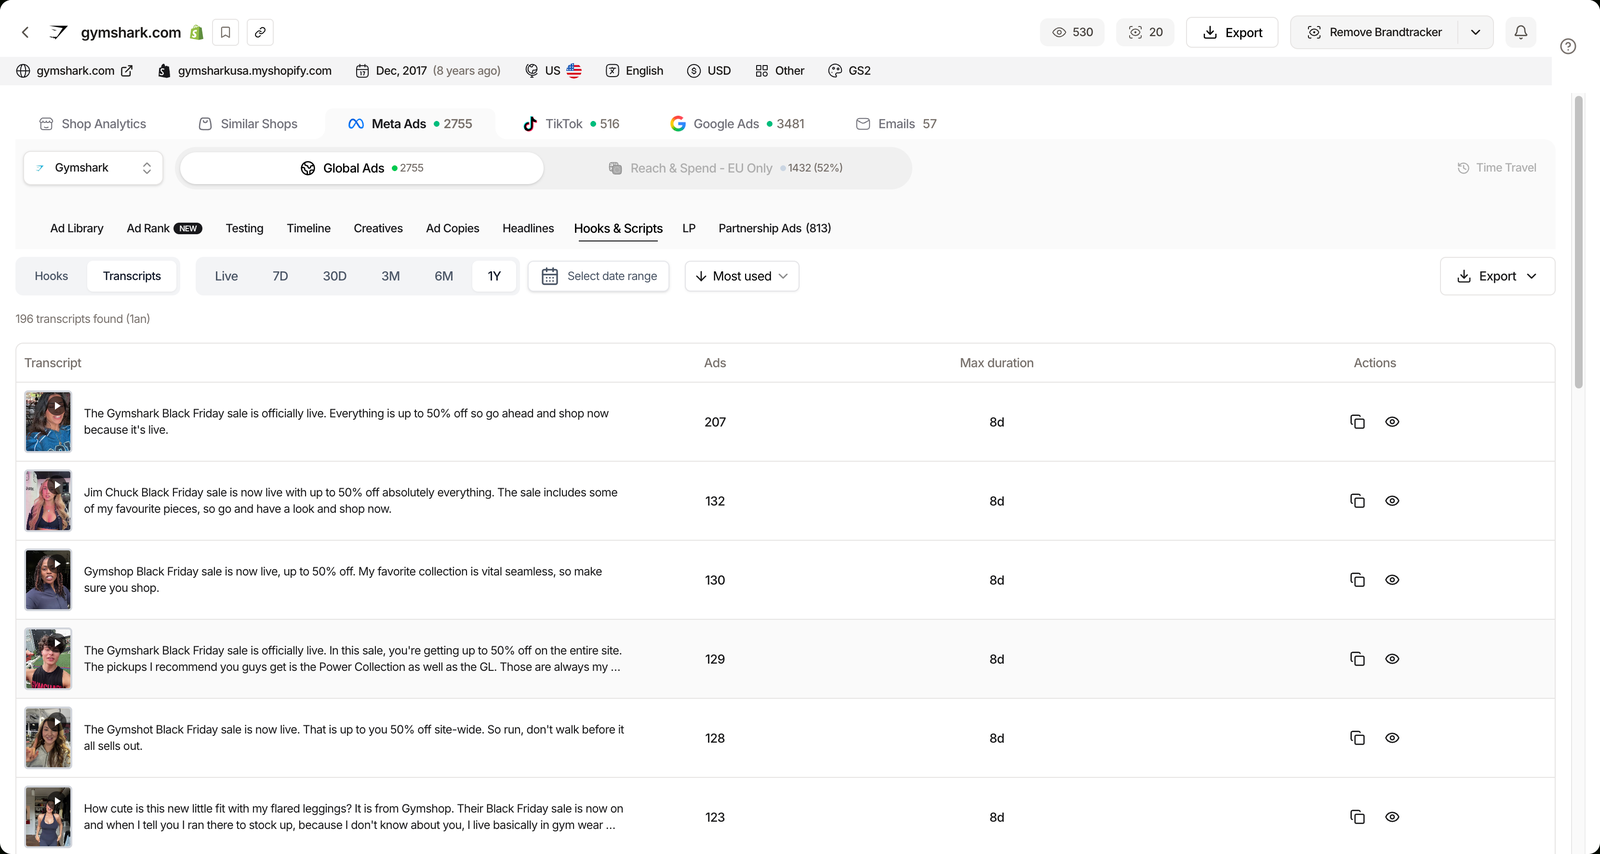Play the Jim Chuck Black Friday video thumbnail
Viewport: 1600px width, 854px height.
[x=48, y=501]
